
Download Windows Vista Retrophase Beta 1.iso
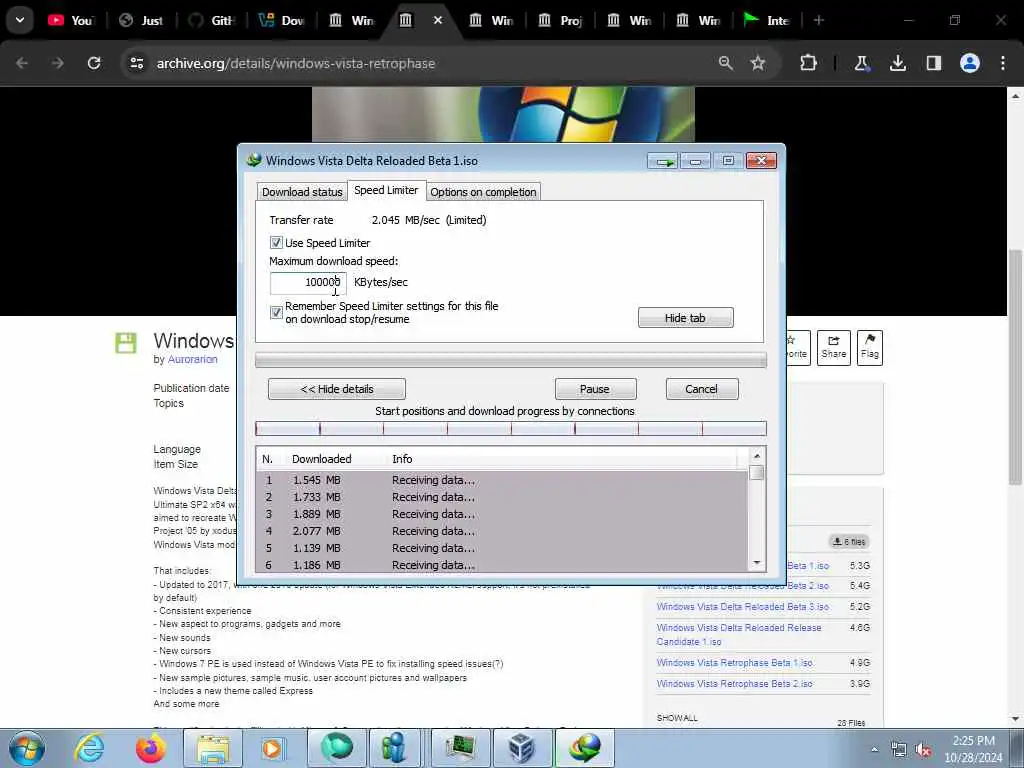735,663
